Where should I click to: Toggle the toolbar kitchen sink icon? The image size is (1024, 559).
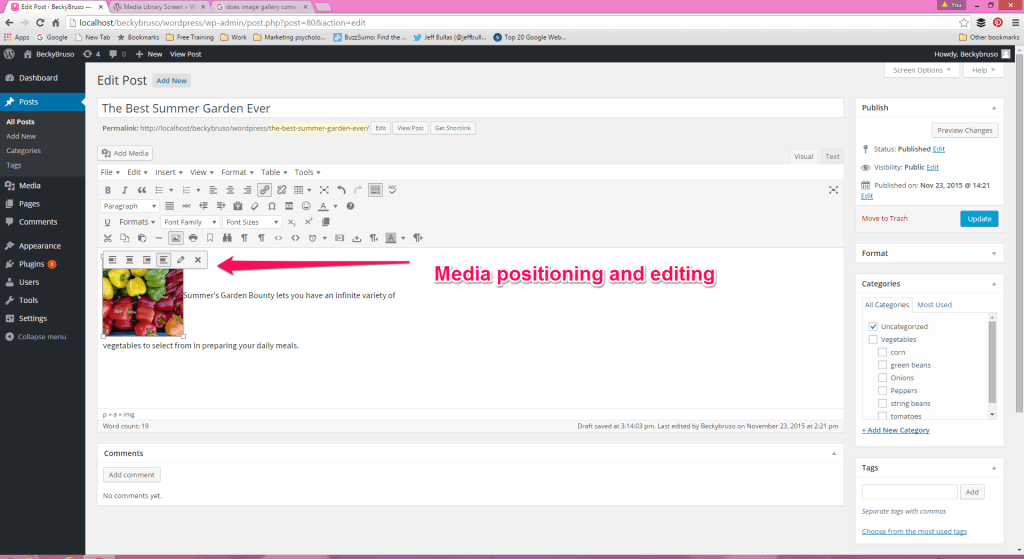[x=375, y=190]
